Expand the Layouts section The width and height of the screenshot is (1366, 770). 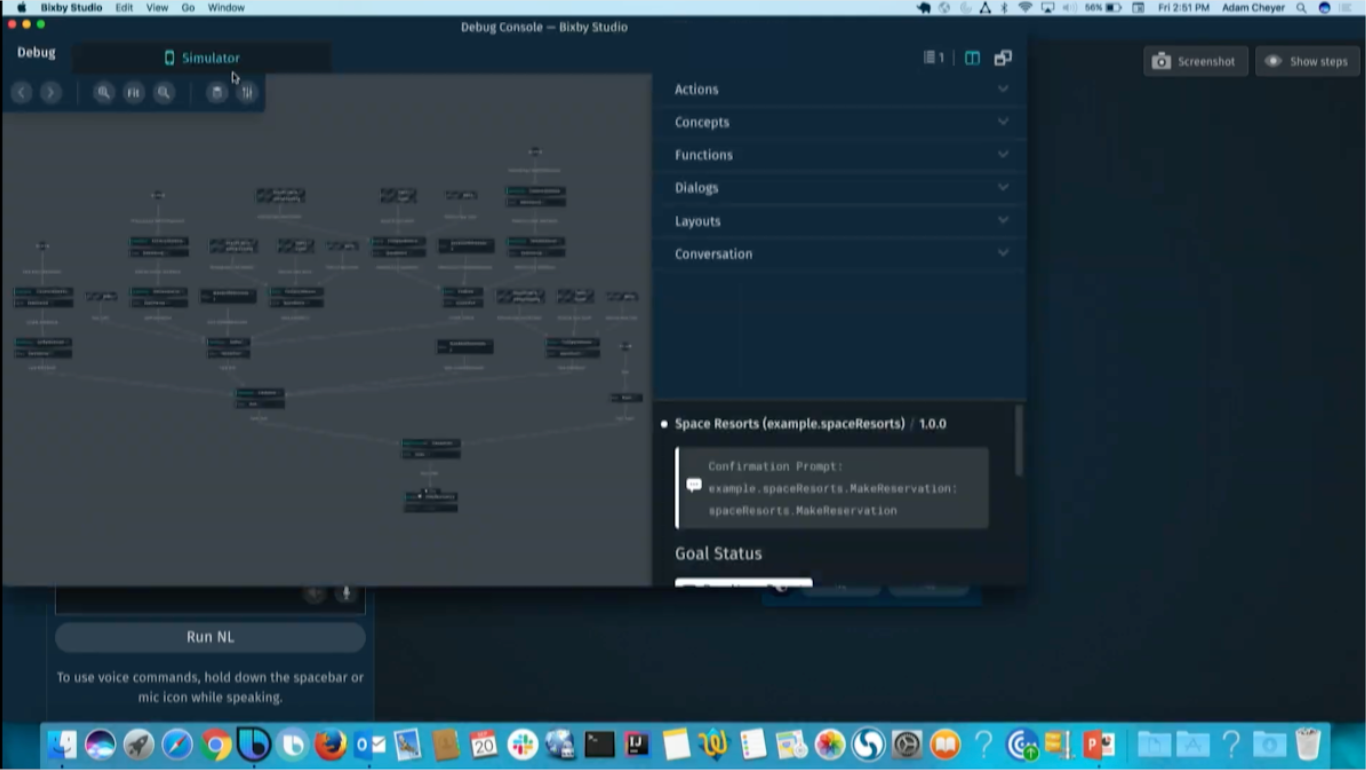(839, 221)
